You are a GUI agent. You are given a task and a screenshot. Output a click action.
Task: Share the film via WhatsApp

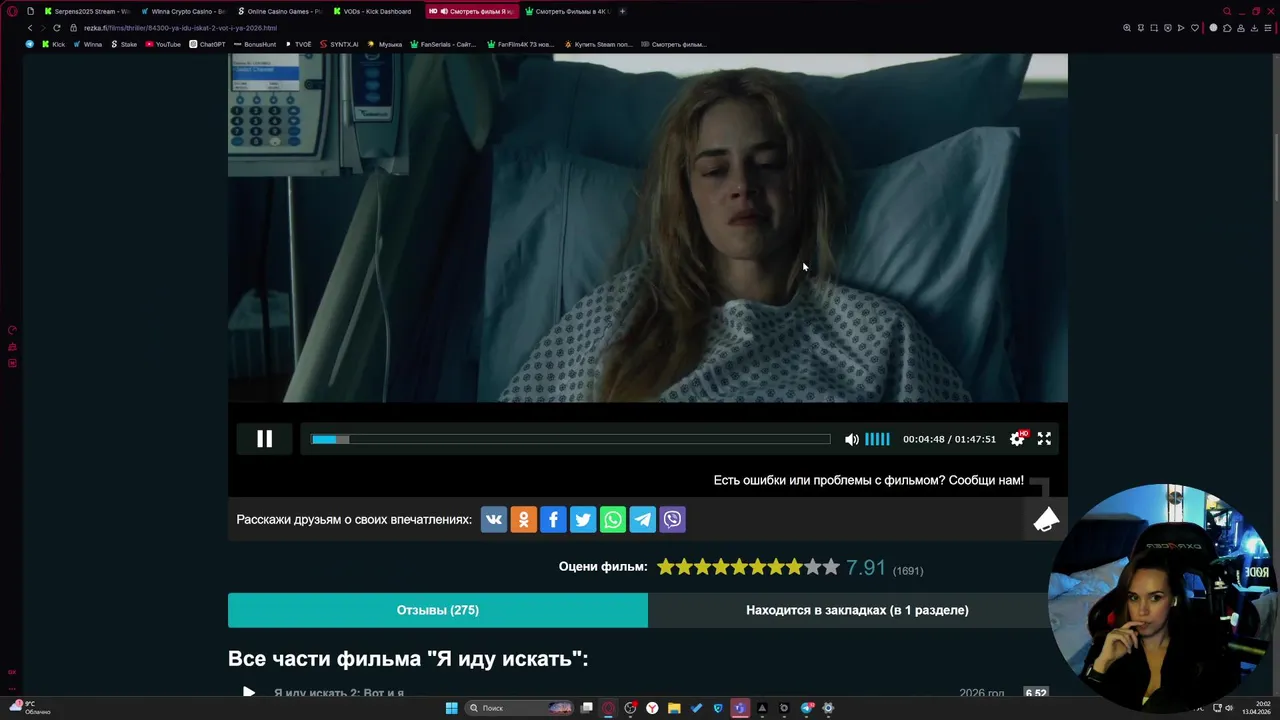613,519
